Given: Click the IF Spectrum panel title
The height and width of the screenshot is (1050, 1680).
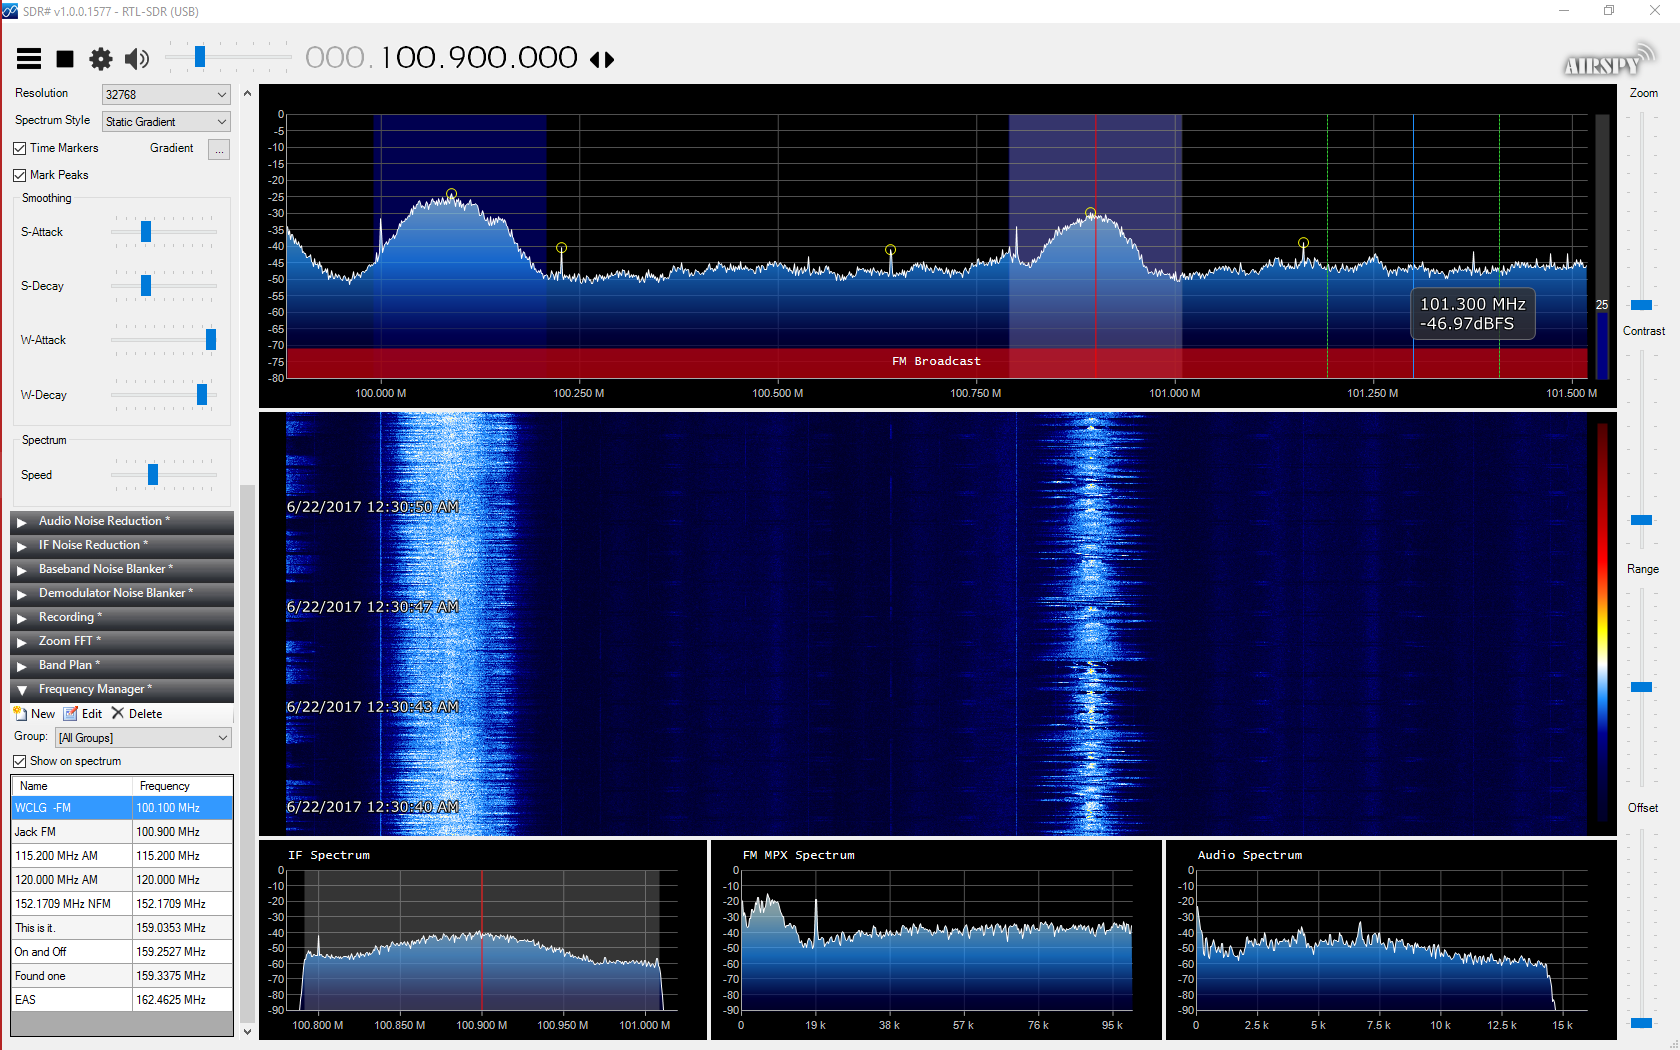Looking at the screenshot, I should pyautogui.click(x=329, y=855).
